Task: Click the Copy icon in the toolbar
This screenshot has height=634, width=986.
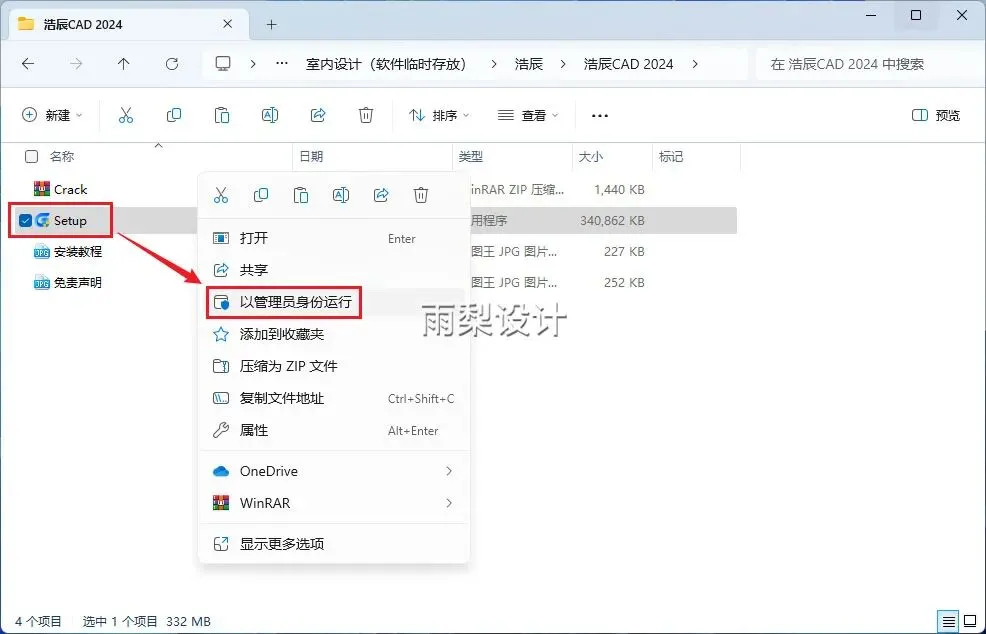Action: point(174,115)
